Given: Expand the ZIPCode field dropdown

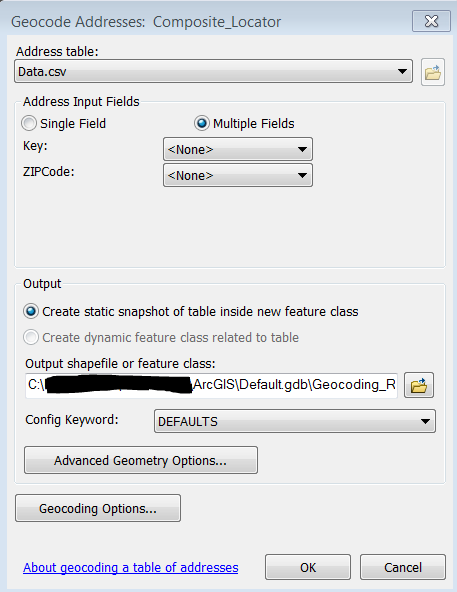Looking at the screenshot, I should coord(238,175).
